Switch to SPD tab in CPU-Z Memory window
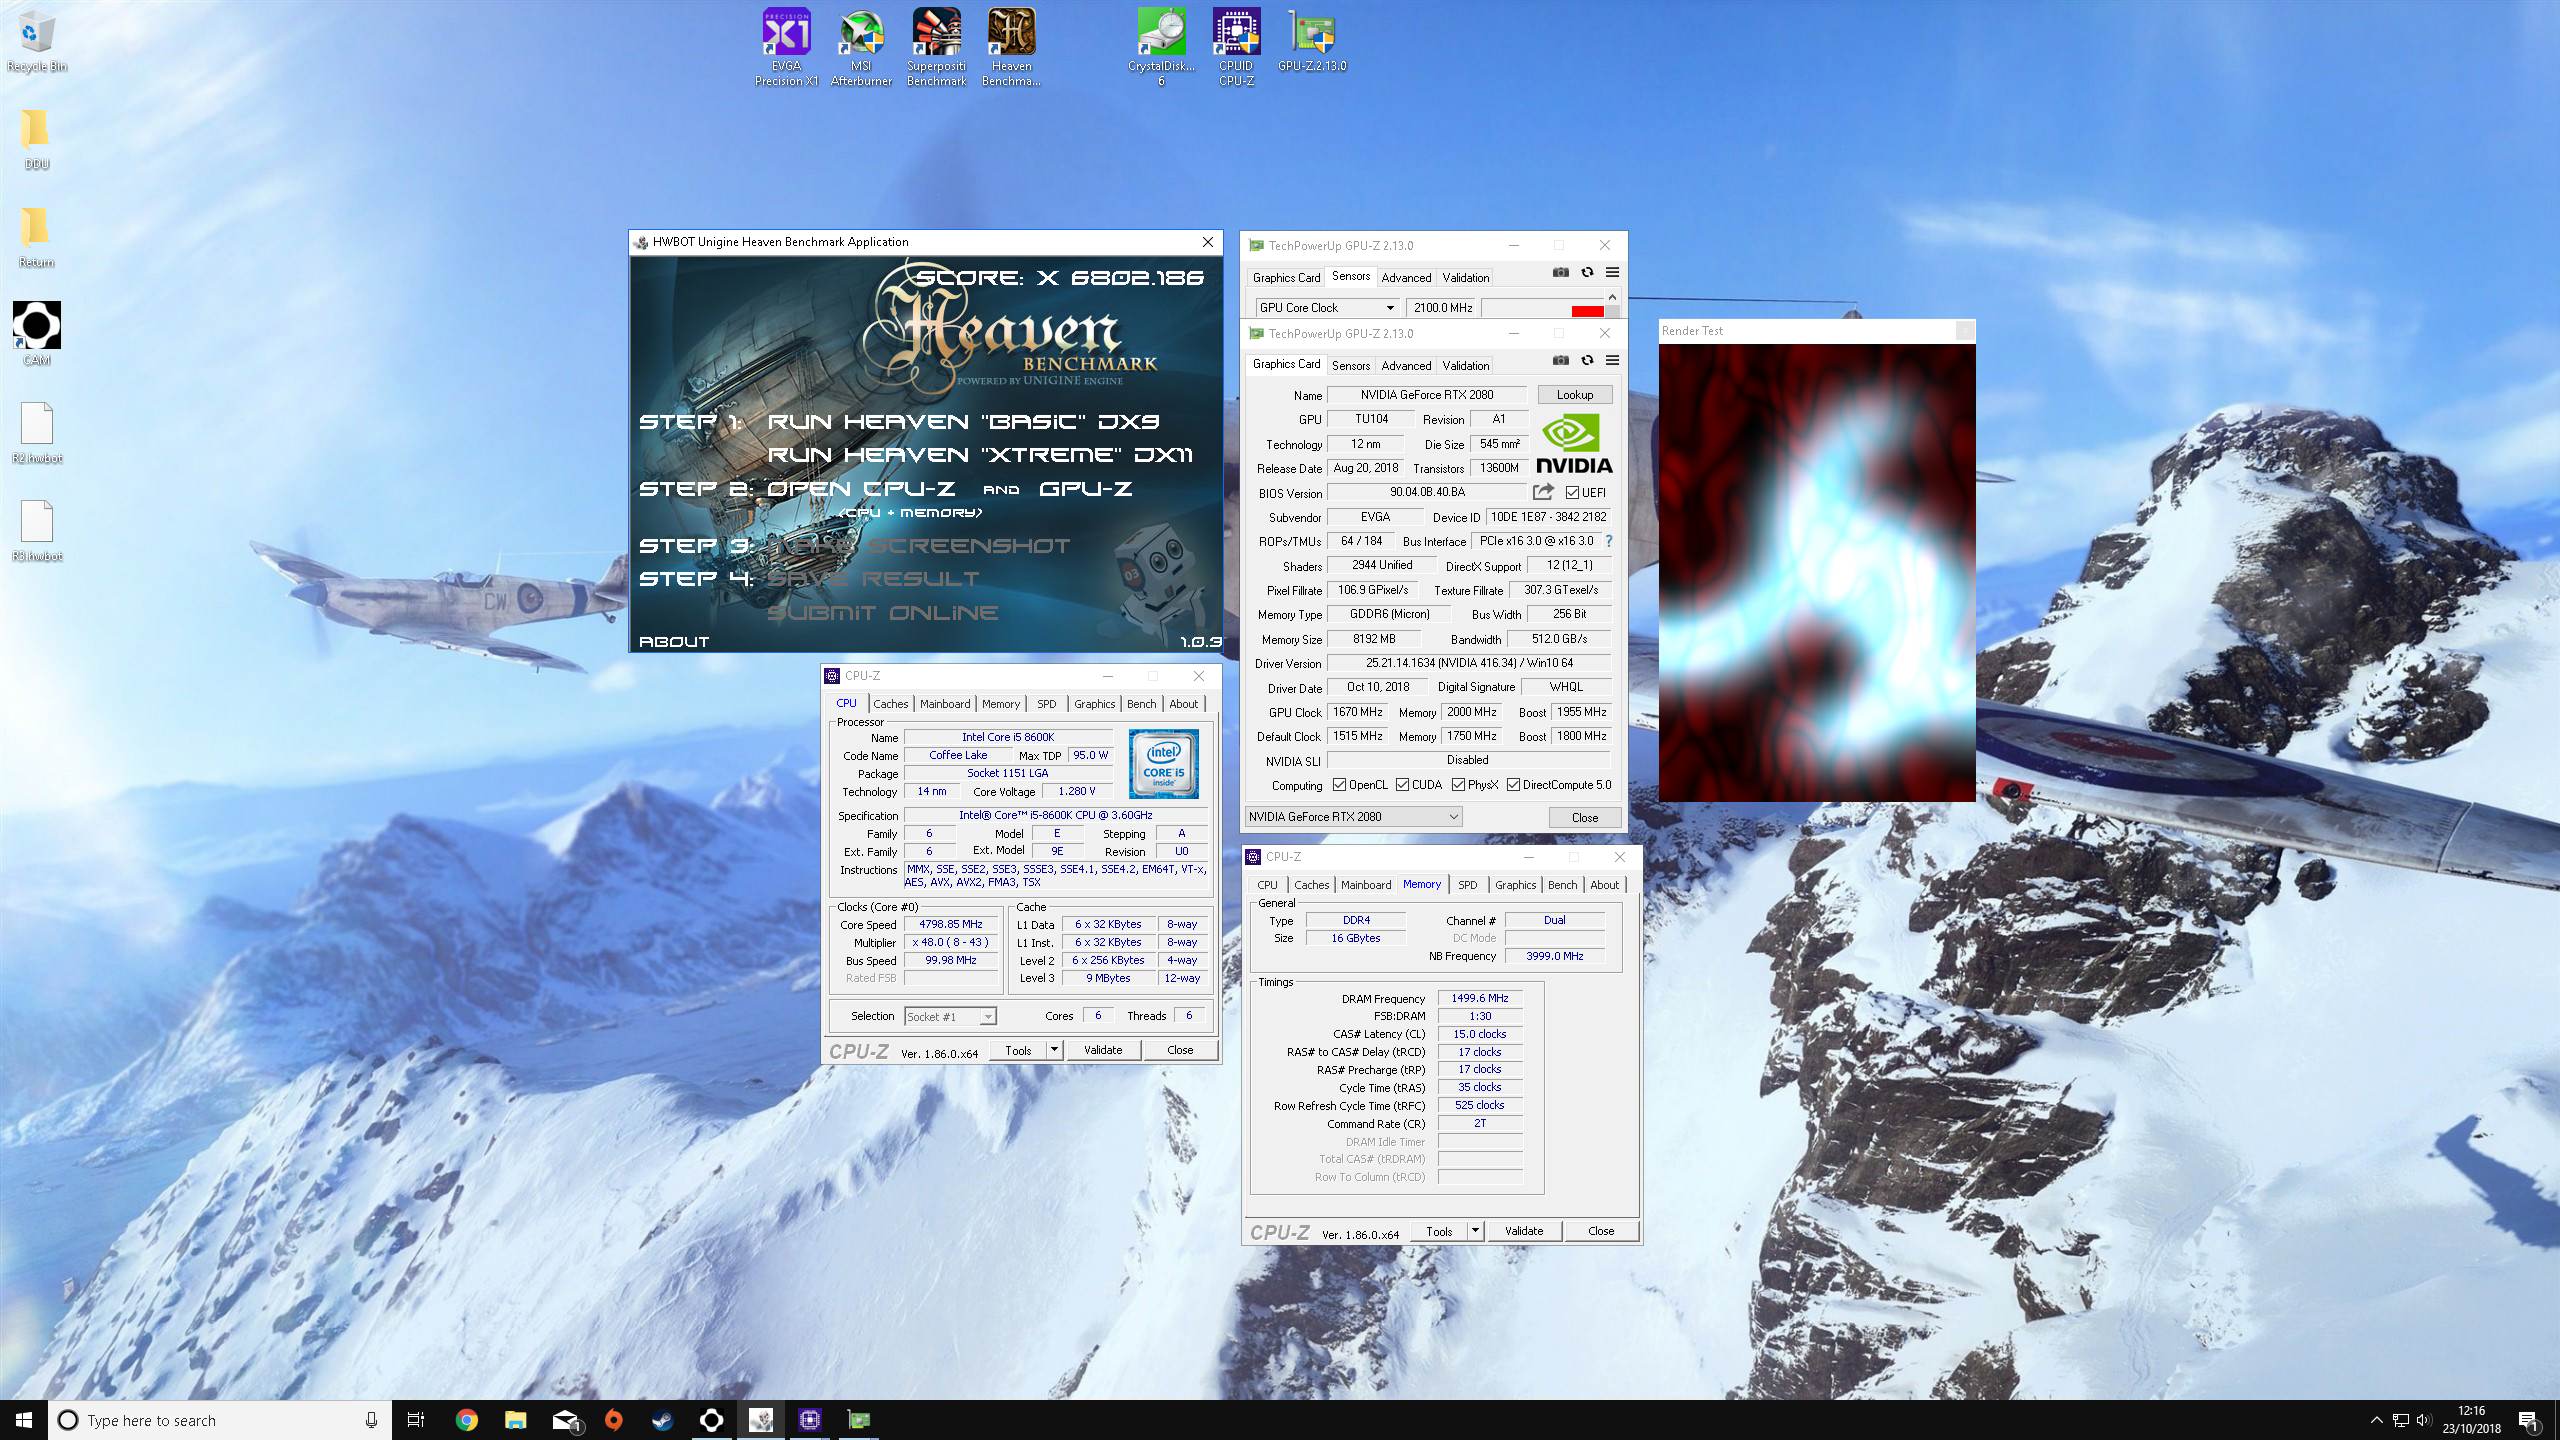This screenshot has width=2560, height=1440. [1467, 885]
